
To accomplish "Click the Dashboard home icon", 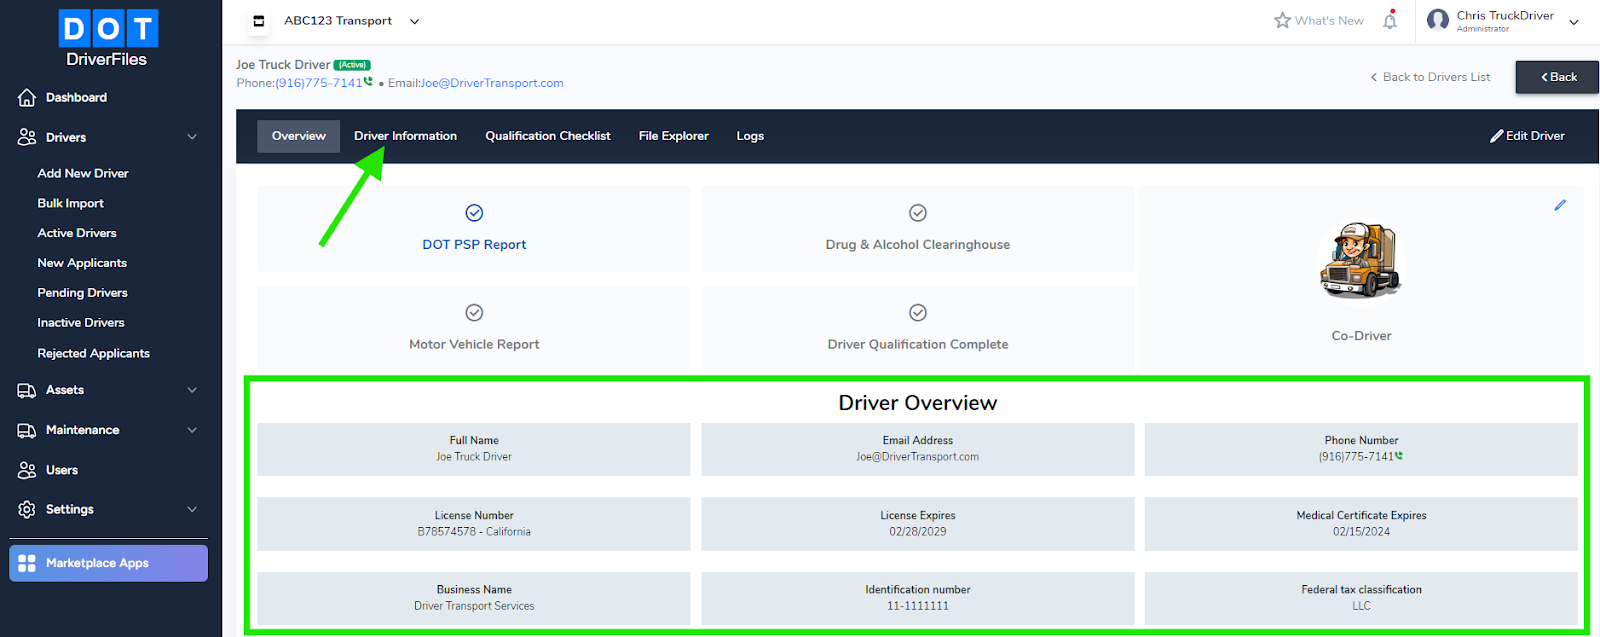I will click(x=27, y=97).
